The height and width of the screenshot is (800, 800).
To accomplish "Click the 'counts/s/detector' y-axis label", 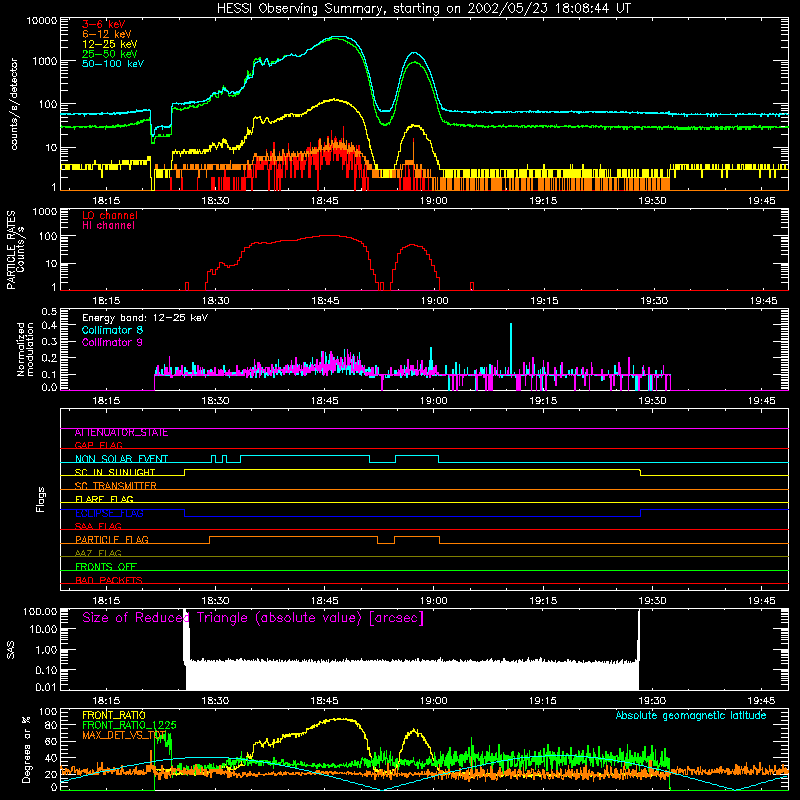I will [x=14, y=104].
